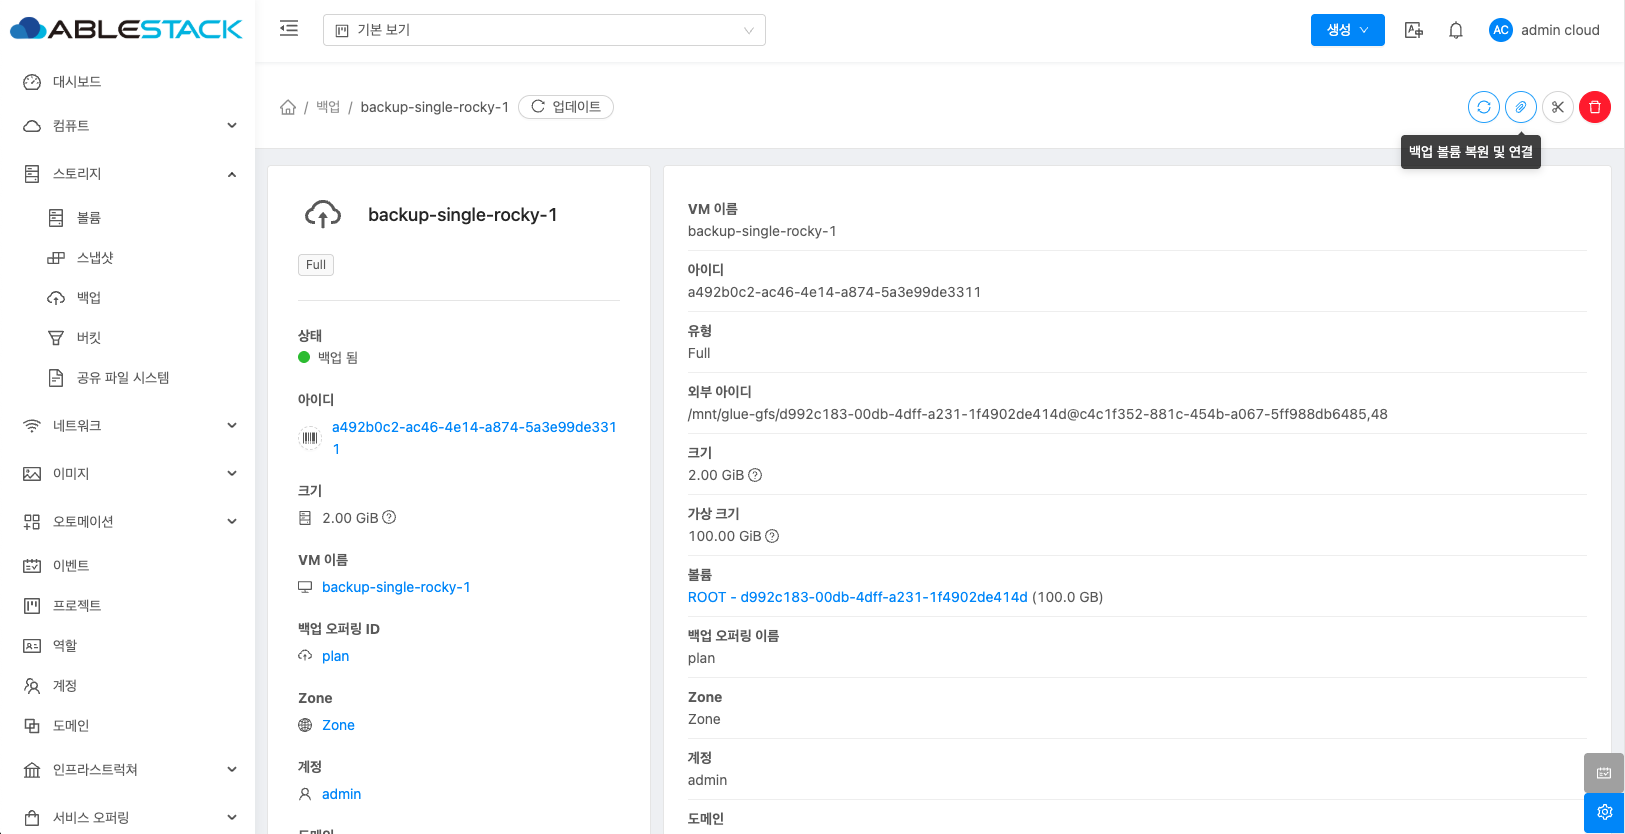This screenshot has width=1625, height=834.
Task: Open the 생성 create dropdown button
Action: (x=1347, y=30)
